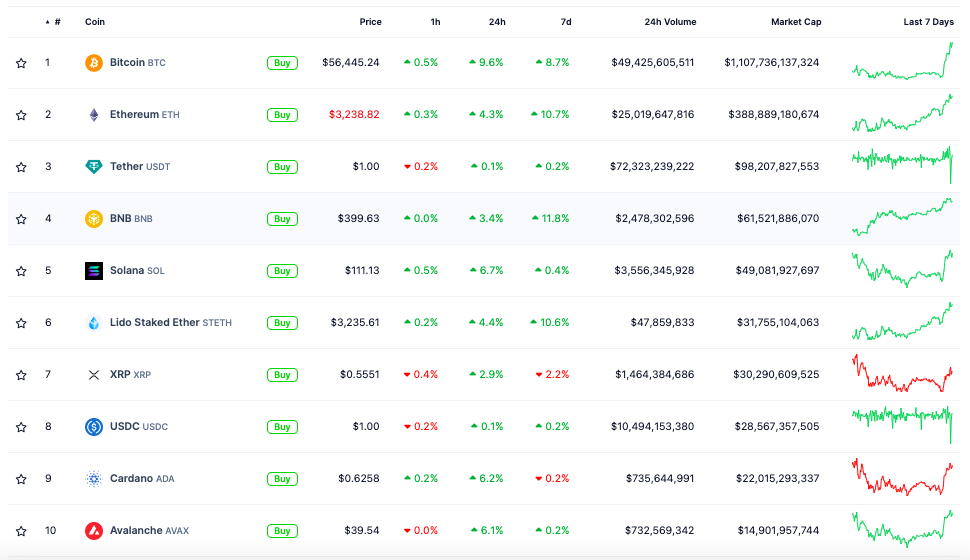This screenshot has width=970, height=560.
Task: Click the Lido Staked Ether droplet icon
Action: pyautogui.click(x=94, y=323)
